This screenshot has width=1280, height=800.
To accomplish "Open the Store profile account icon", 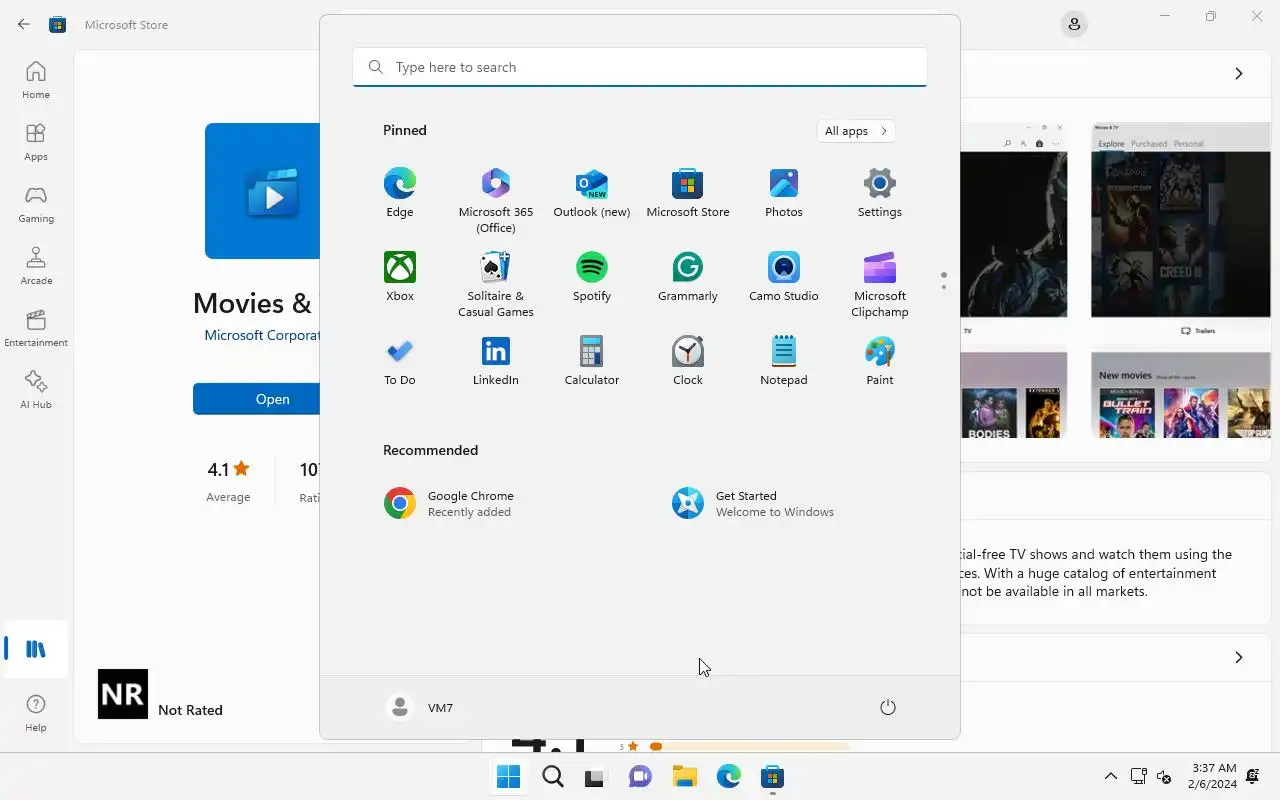I will coord(1074,24).
